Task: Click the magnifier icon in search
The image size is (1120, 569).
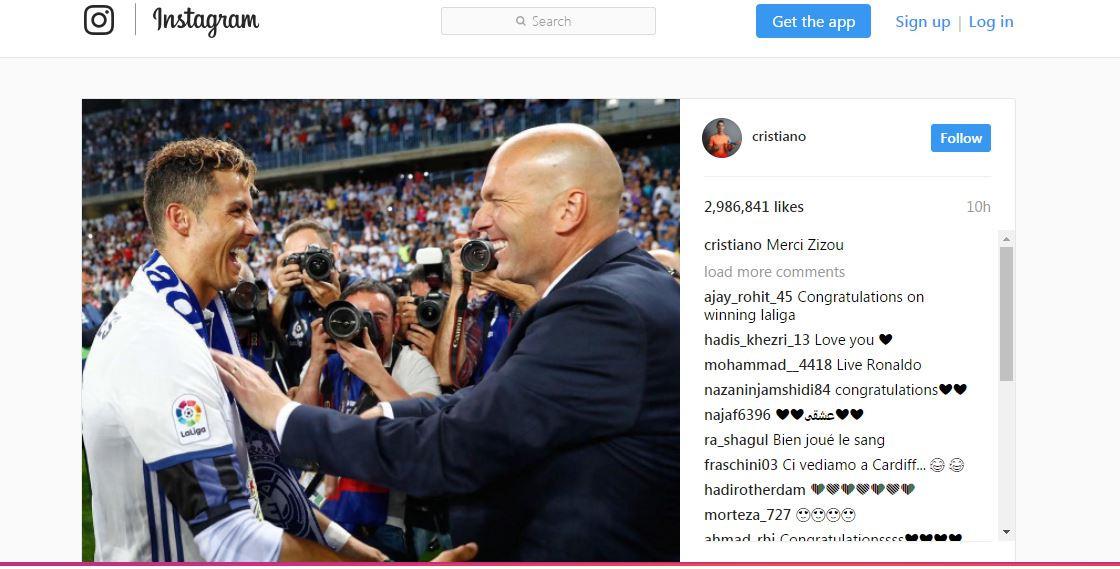Action: [521, 21]
